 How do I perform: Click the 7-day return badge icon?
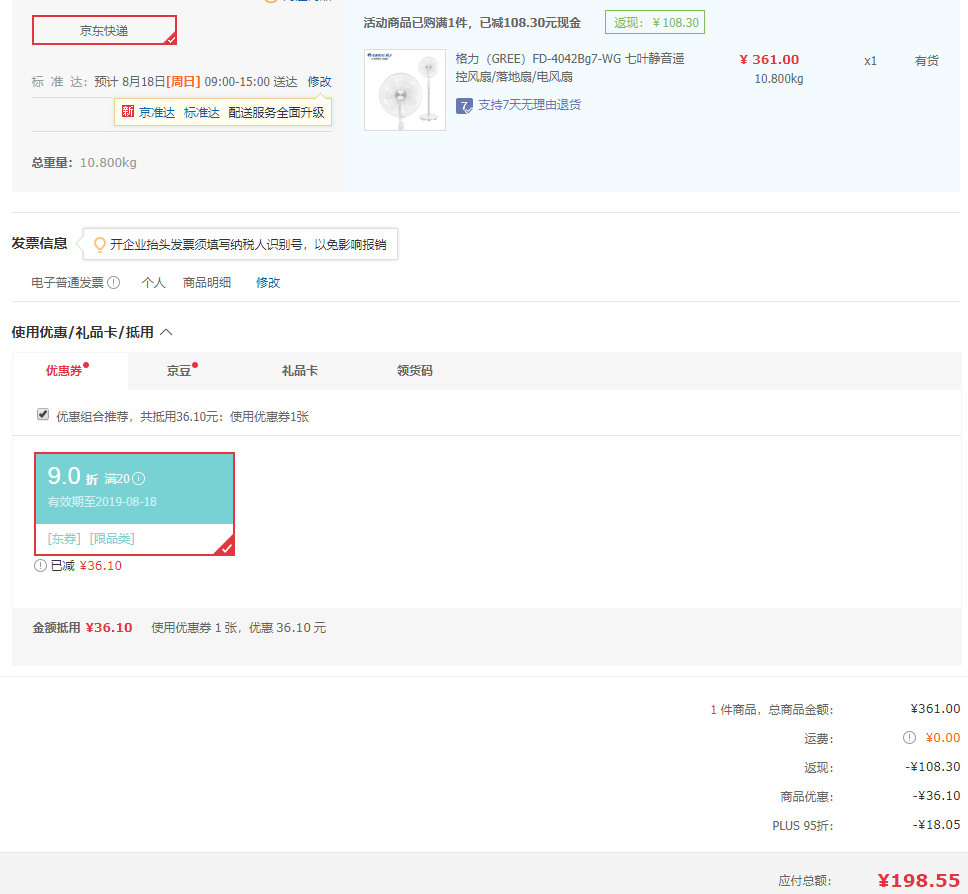(464, 106)
